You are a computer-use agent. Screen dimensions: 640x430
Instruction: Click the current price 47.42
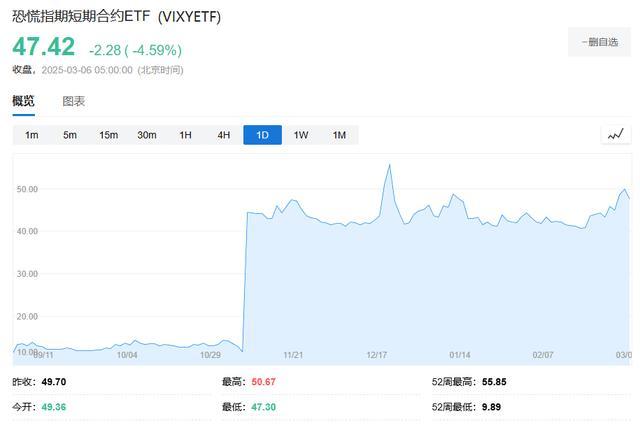pyautogui.click(x=44, y=47)
